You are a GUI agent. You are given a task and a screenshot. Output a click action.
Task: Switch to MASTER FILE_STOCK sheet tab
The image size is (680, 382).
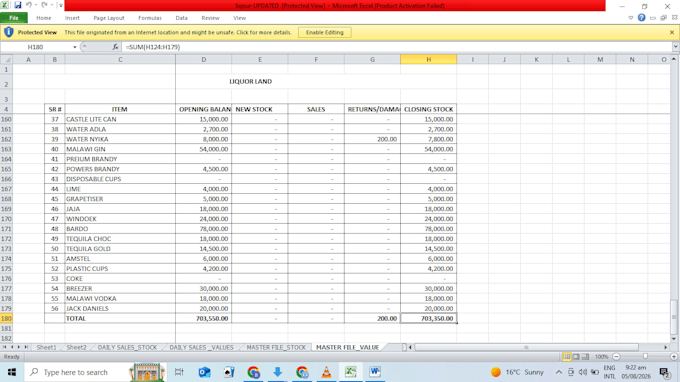pos(276,347)
